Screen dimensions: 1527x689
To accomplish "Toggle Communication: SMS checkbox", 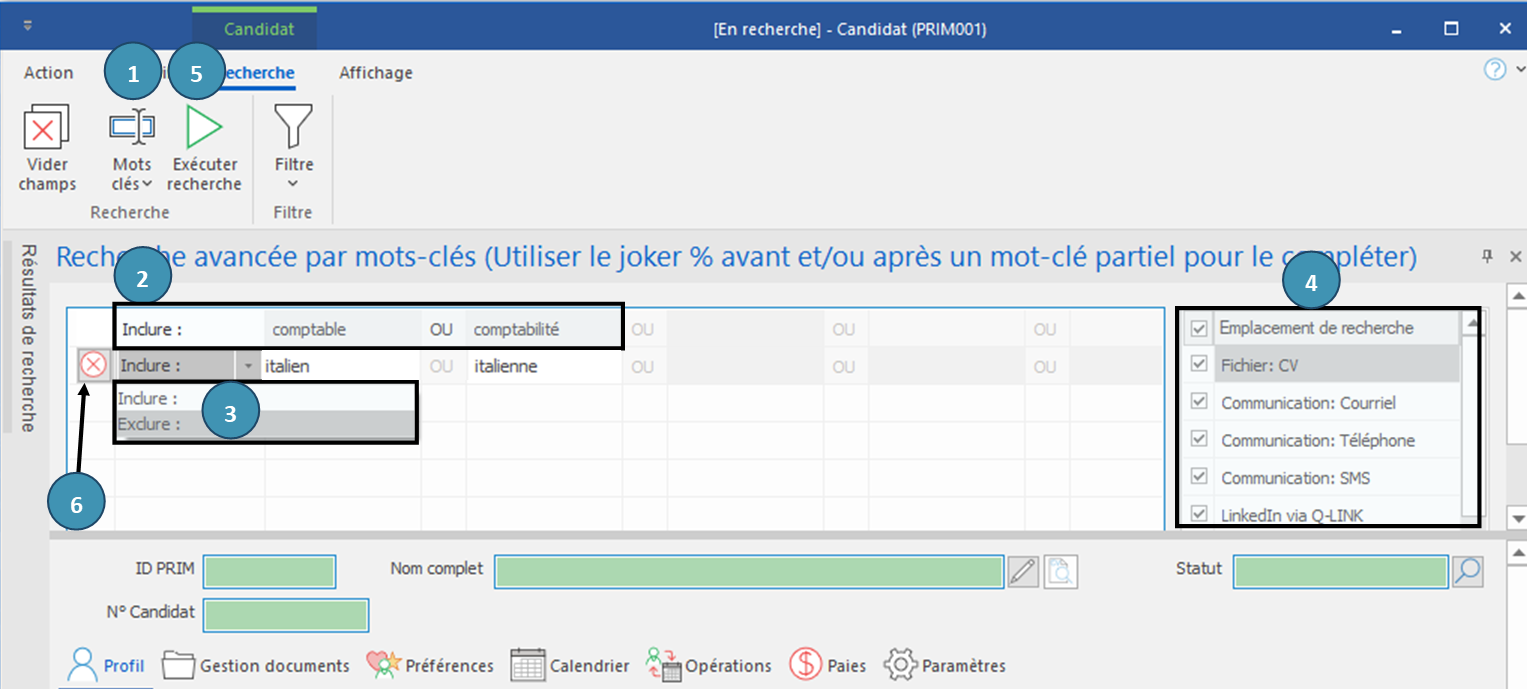I will click(1199, 477).
